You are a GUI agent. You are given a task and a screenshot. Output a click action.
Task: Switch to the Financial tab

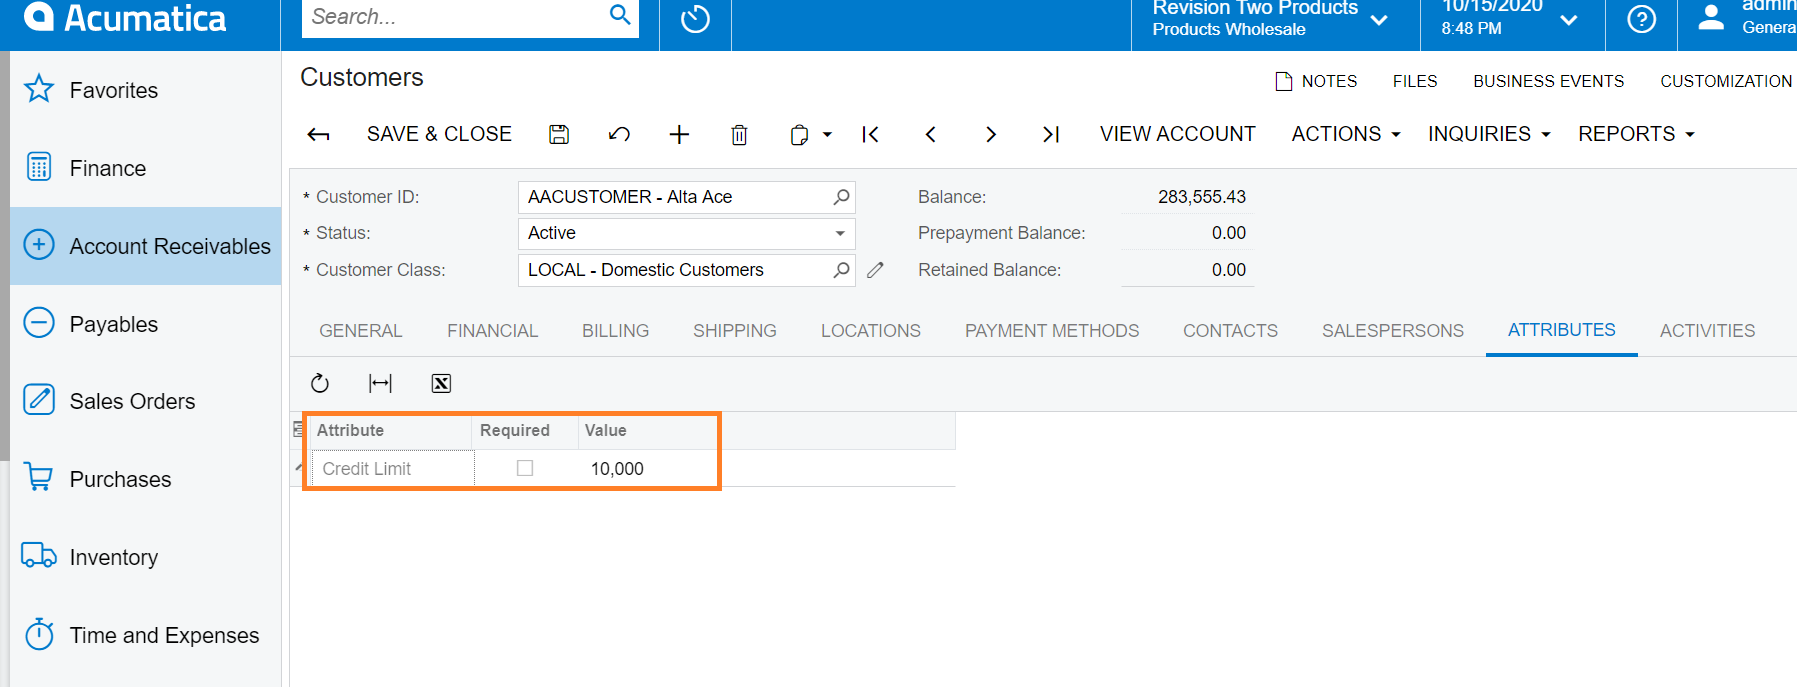point(492,331)
